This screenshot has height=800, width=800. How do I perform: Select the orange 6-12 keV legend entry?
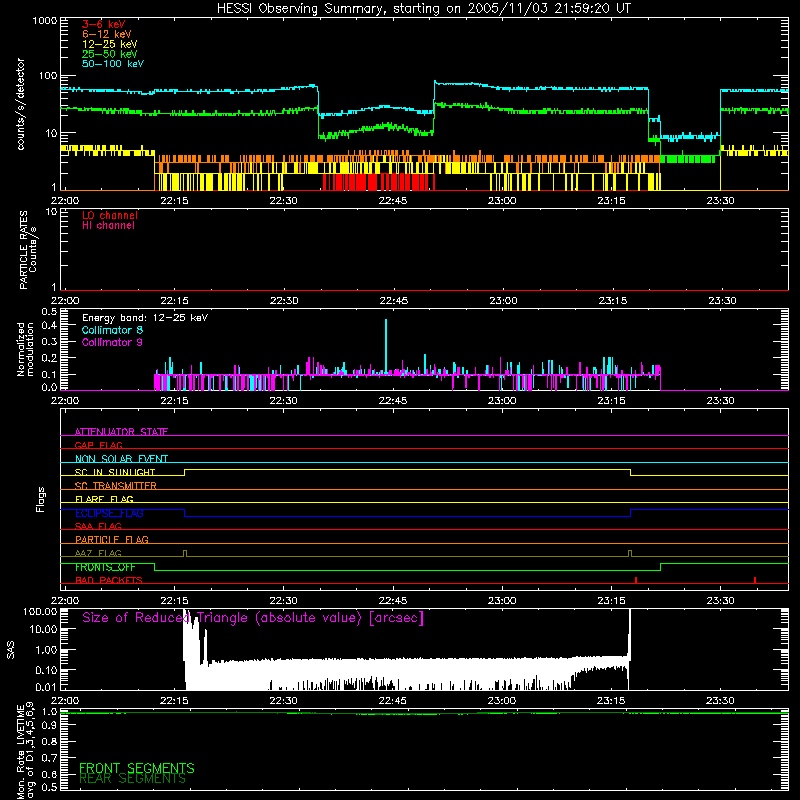coord(106,34)
